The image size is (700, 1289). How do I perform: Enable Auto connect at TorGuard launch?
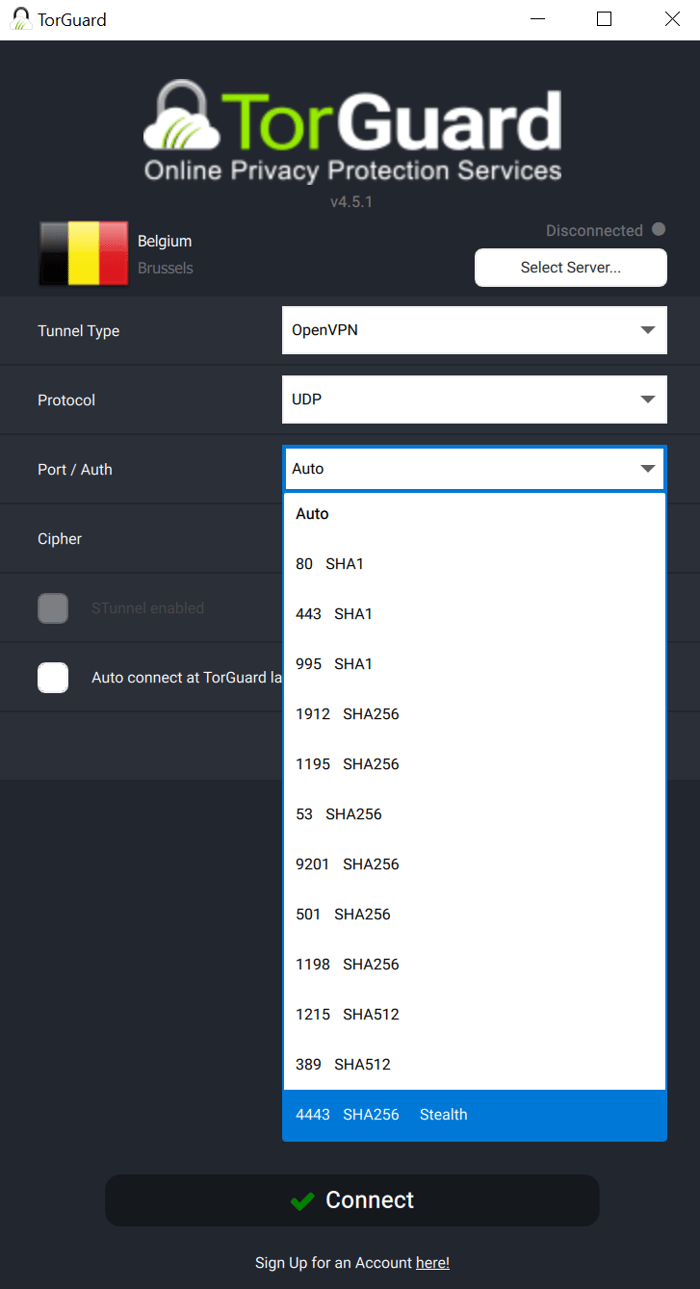tap(53, 677)
